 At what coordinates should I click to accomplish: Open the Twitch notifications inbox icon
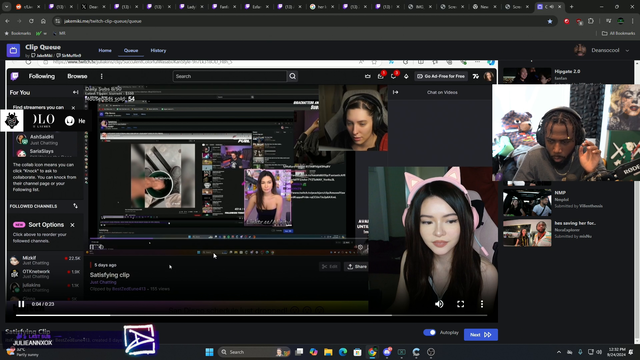381,76
